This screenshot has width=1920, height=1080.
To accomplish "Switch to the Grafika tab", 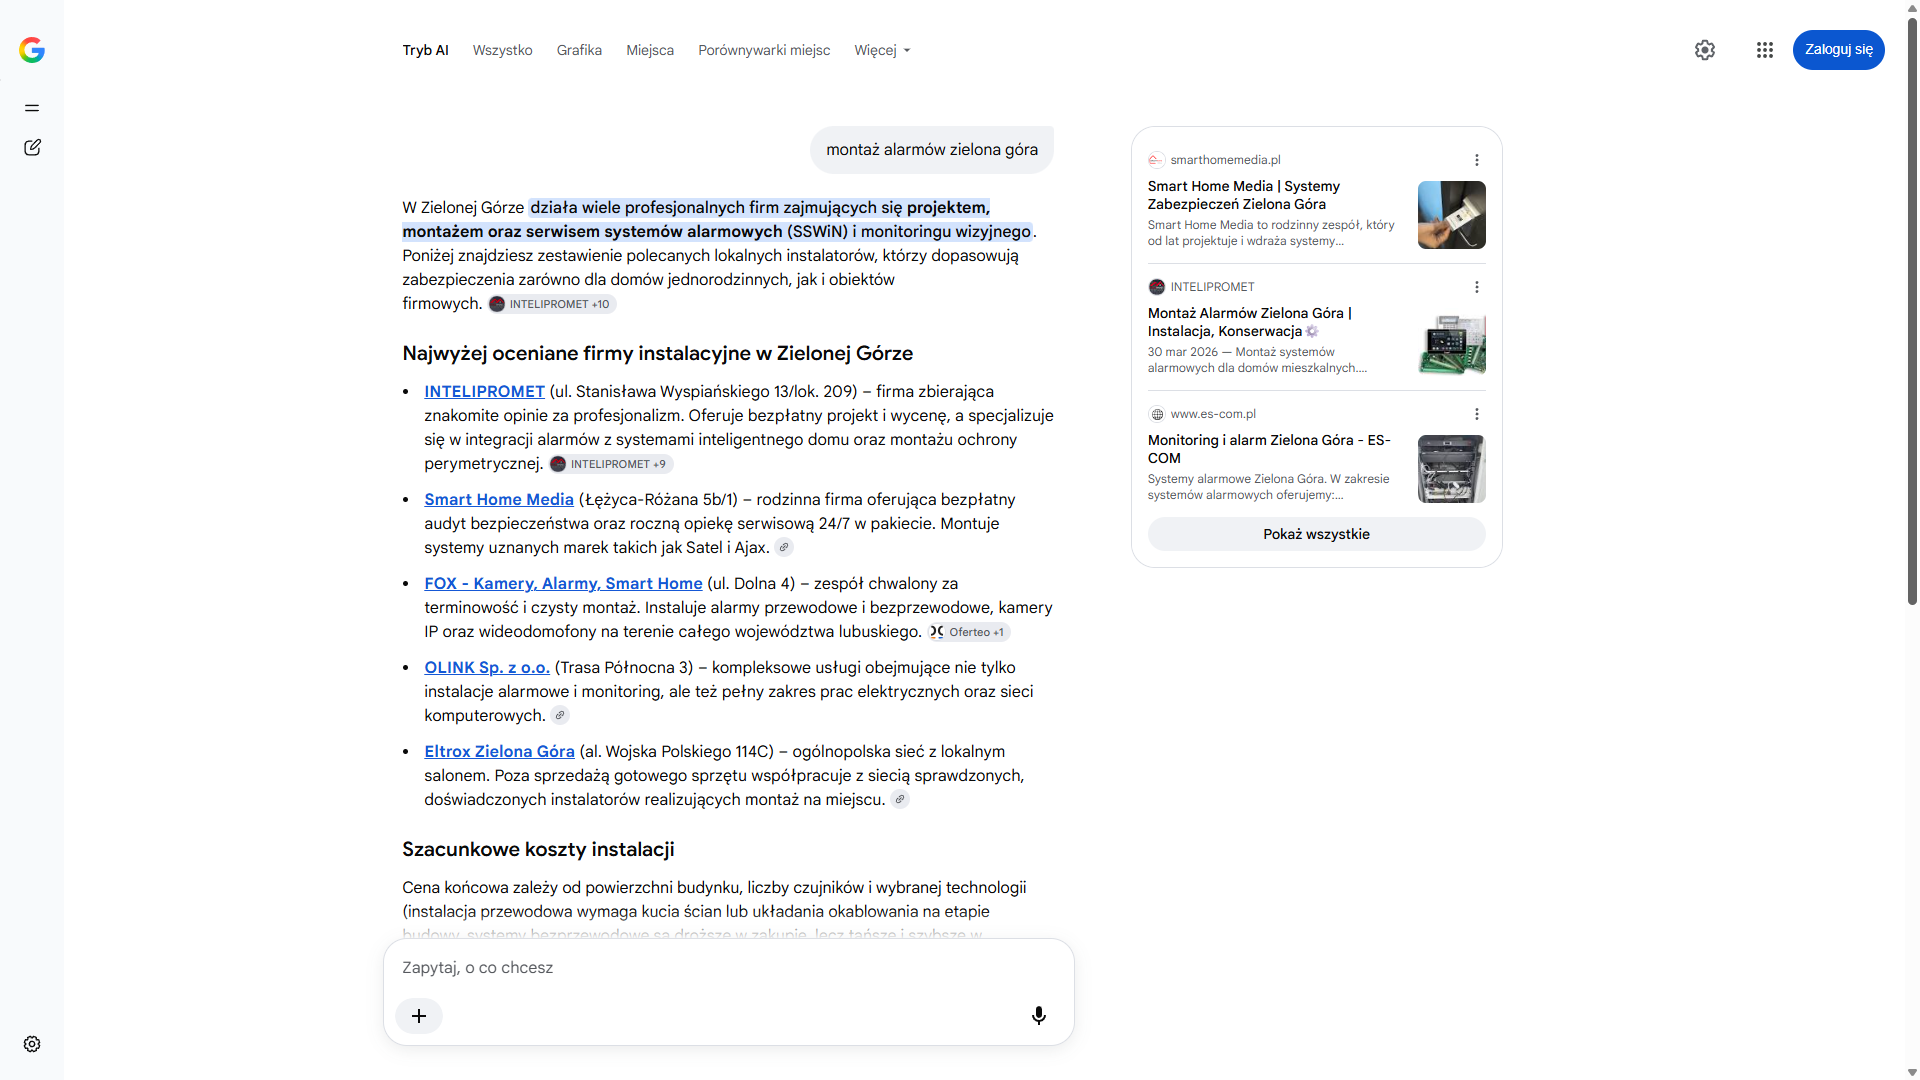I will point(579,50).
